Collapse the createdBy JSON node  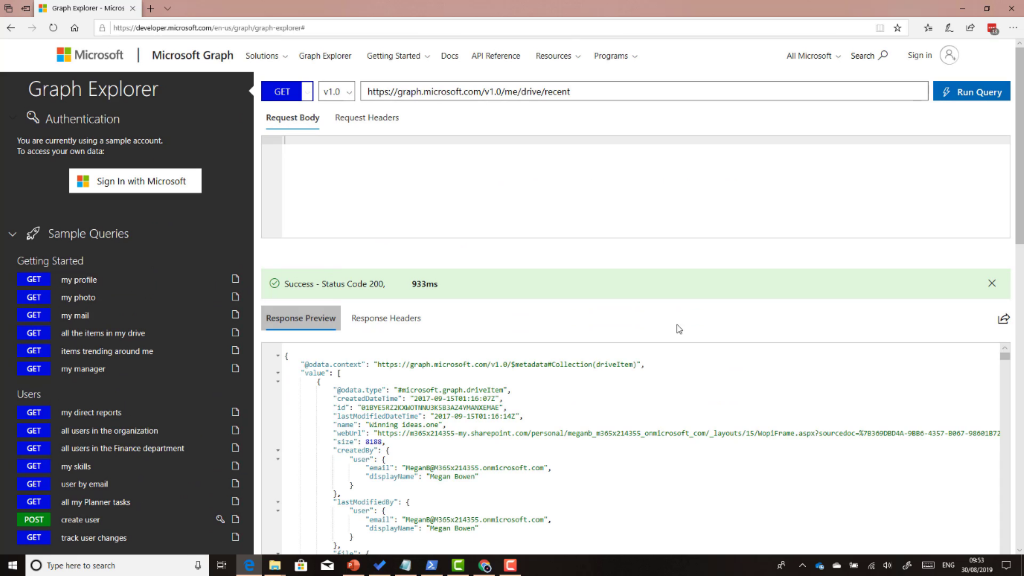click(278, 451)
